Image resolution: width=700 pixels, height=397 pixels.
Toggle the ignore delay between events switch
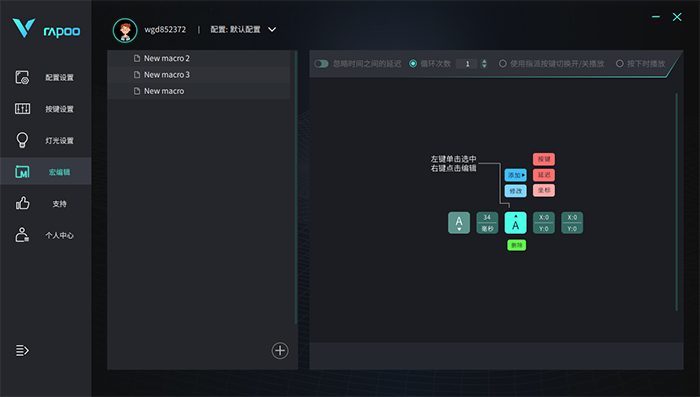(321, 64)
